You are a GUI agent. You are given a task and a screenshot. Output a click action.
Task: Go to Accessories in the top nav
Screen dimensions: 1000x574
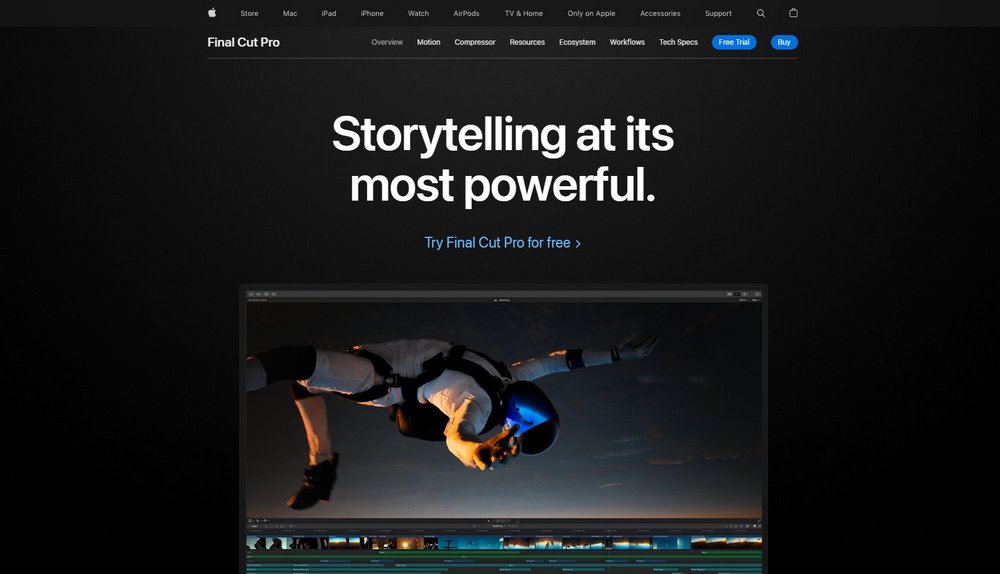660,13
